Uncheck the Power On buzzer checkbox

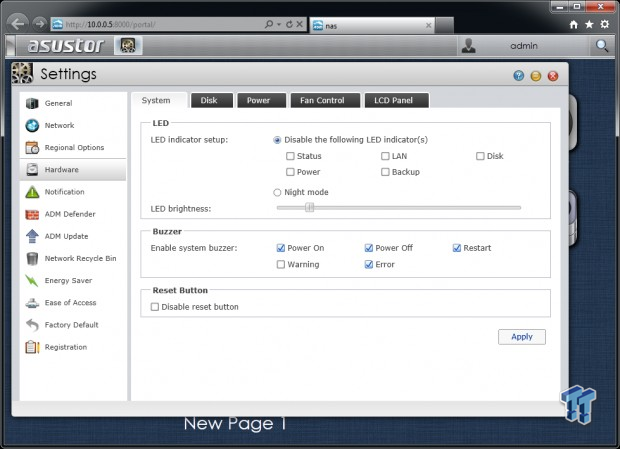click(x=280, y=248)
